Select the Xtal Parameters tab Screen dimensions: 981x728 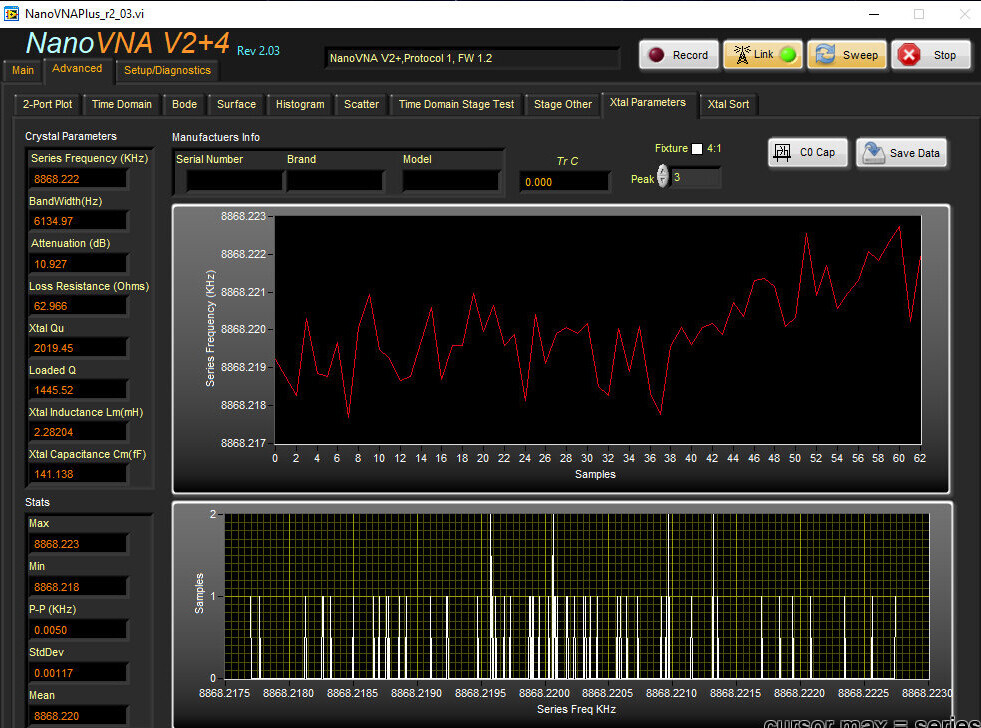point(648,103)
